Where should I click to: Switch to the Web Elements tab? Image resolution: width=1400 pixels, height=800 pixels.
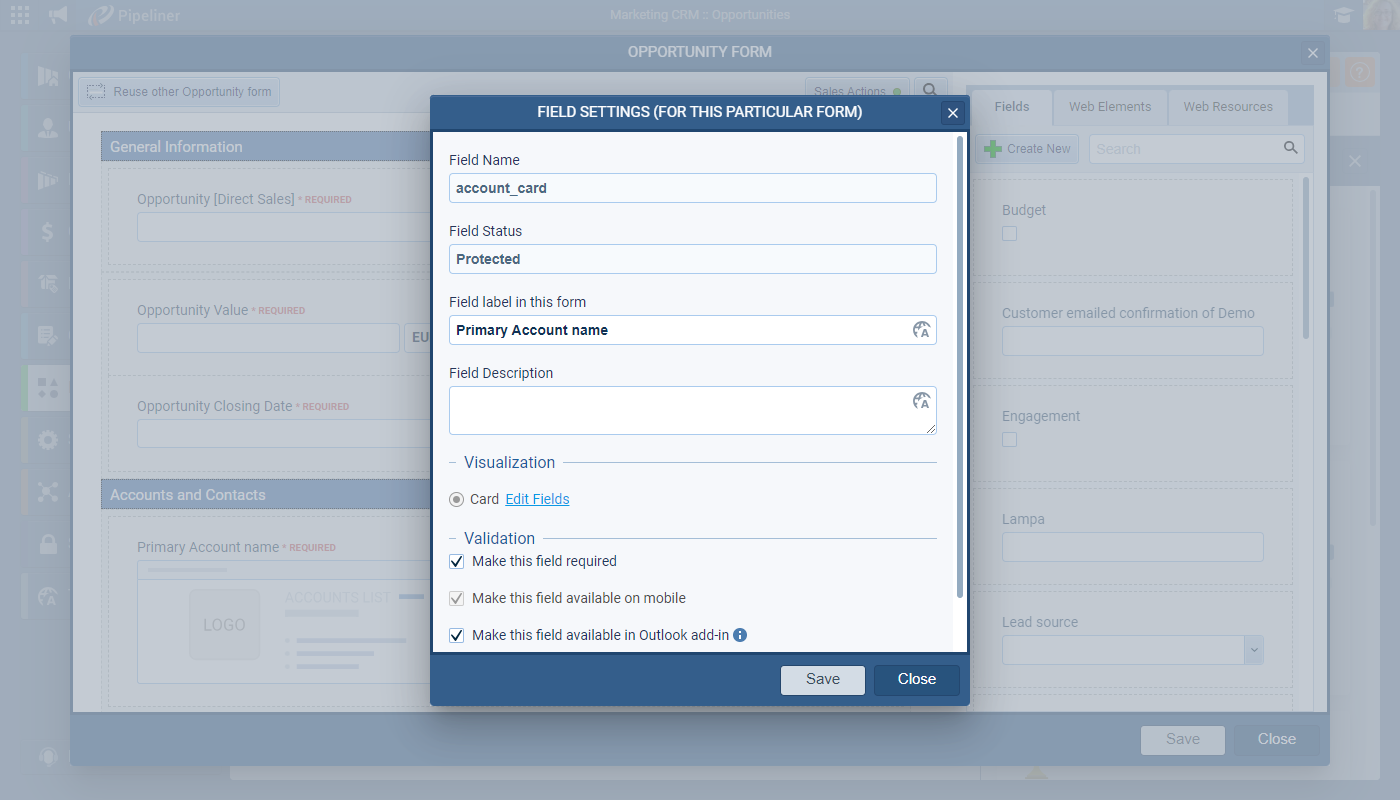(1110, 107)
